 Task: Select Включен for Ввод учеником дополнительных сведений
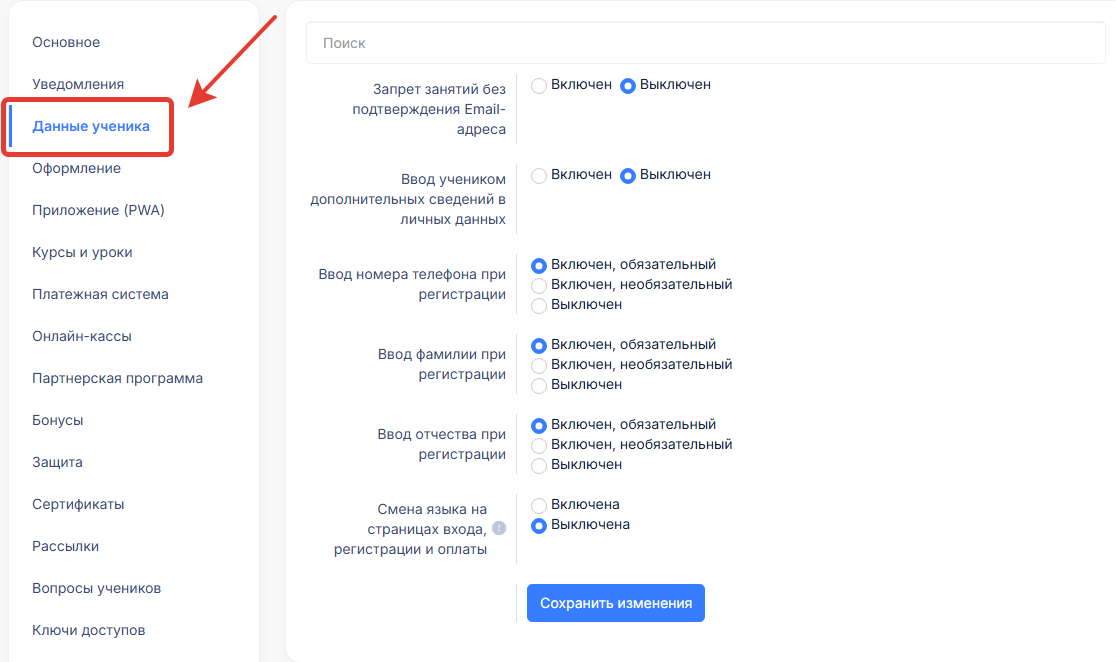pos(539,176)
